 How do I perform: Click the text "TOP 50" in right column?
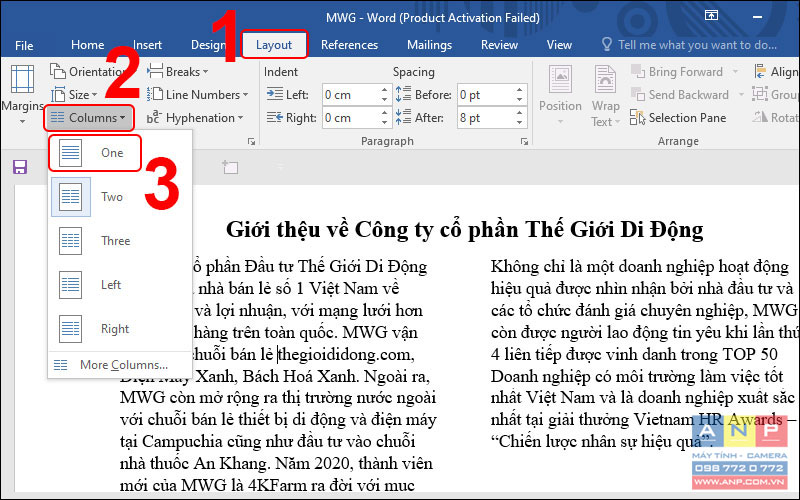(750, 354)
